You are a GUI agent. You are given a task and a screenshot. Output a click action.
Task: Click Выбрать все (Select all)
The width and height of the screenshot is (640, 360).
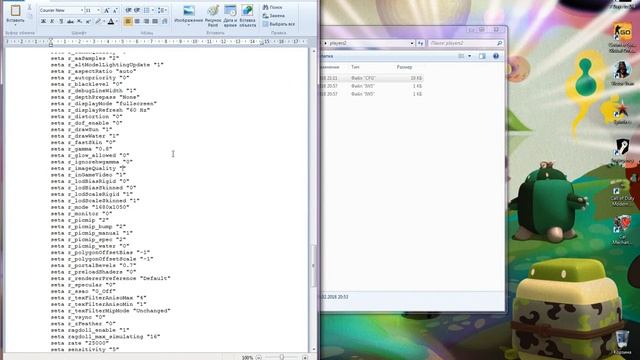(278, 24)
